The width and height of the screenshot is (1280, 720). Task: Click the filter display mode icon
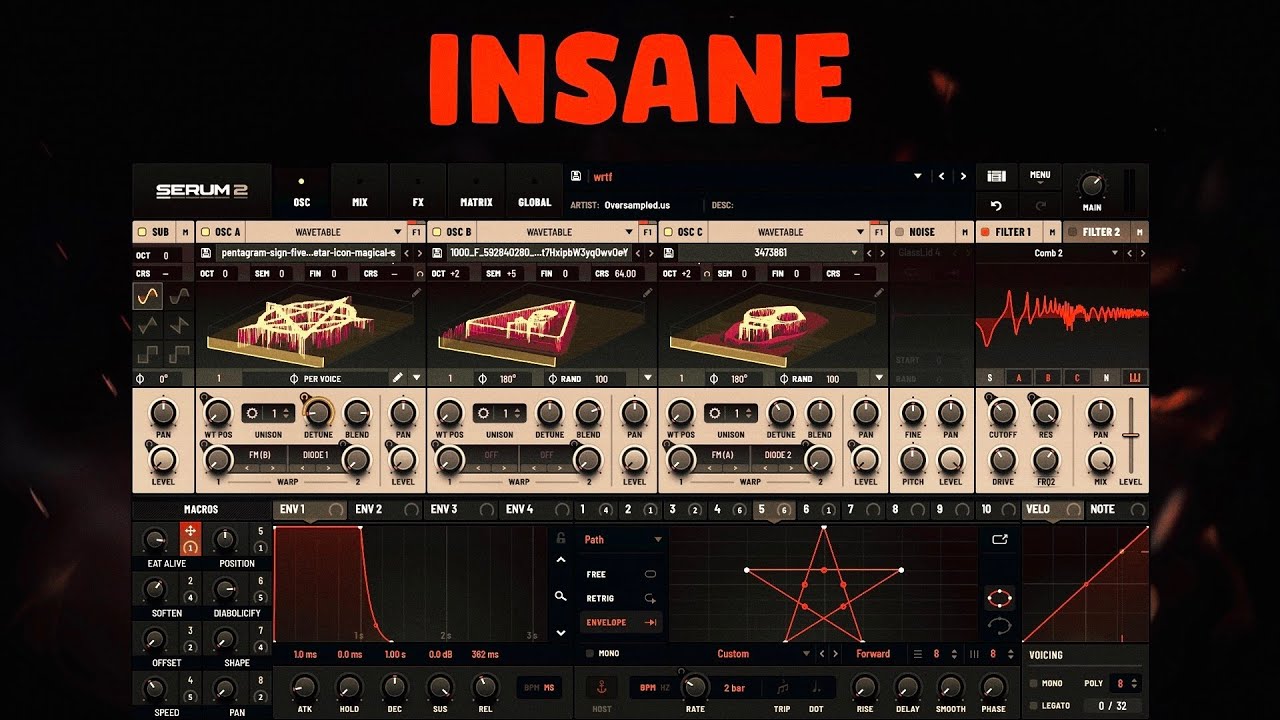tap(1135, 377)
